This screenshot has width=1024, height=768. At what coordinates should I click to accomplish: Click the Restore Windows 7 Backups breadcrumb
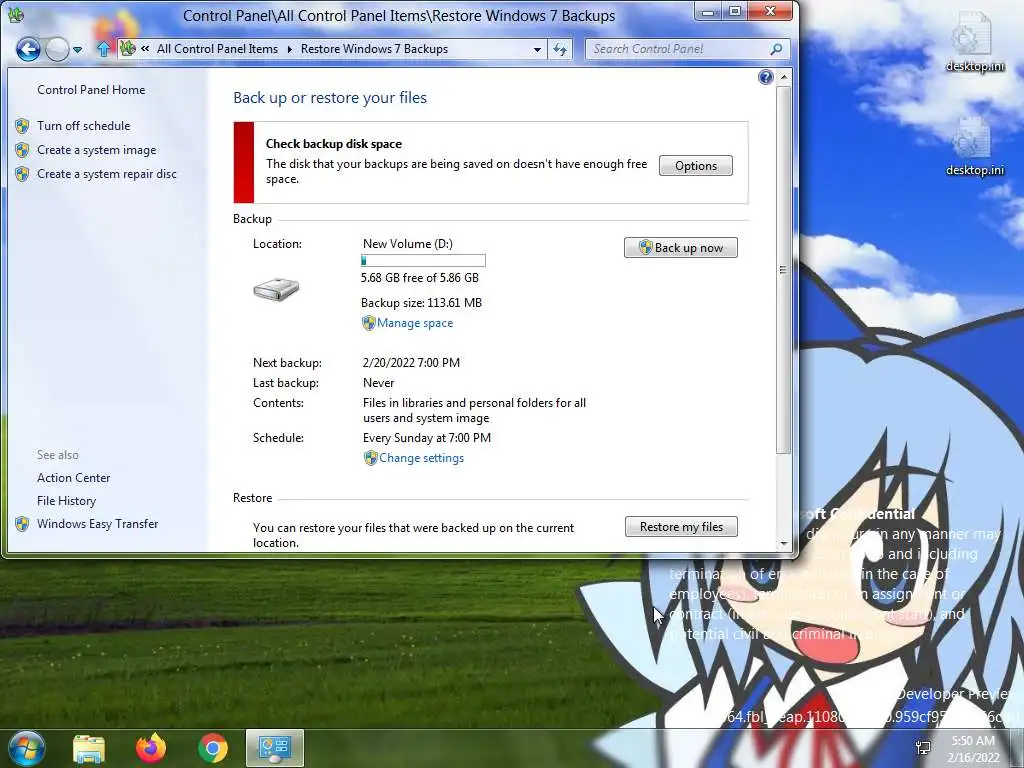(x=374, y=49)
